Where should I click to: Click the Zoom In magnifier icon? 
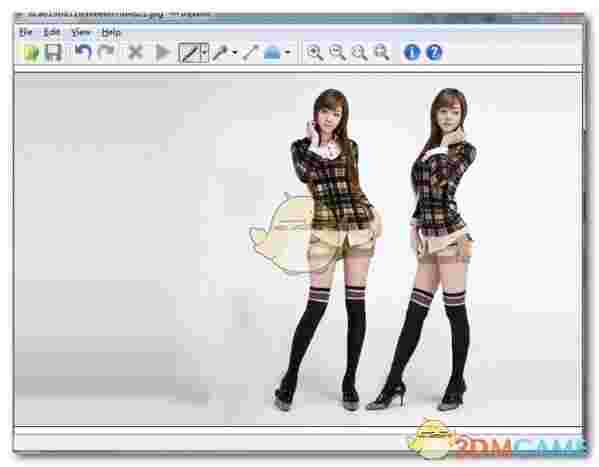(x=315, y=53)
